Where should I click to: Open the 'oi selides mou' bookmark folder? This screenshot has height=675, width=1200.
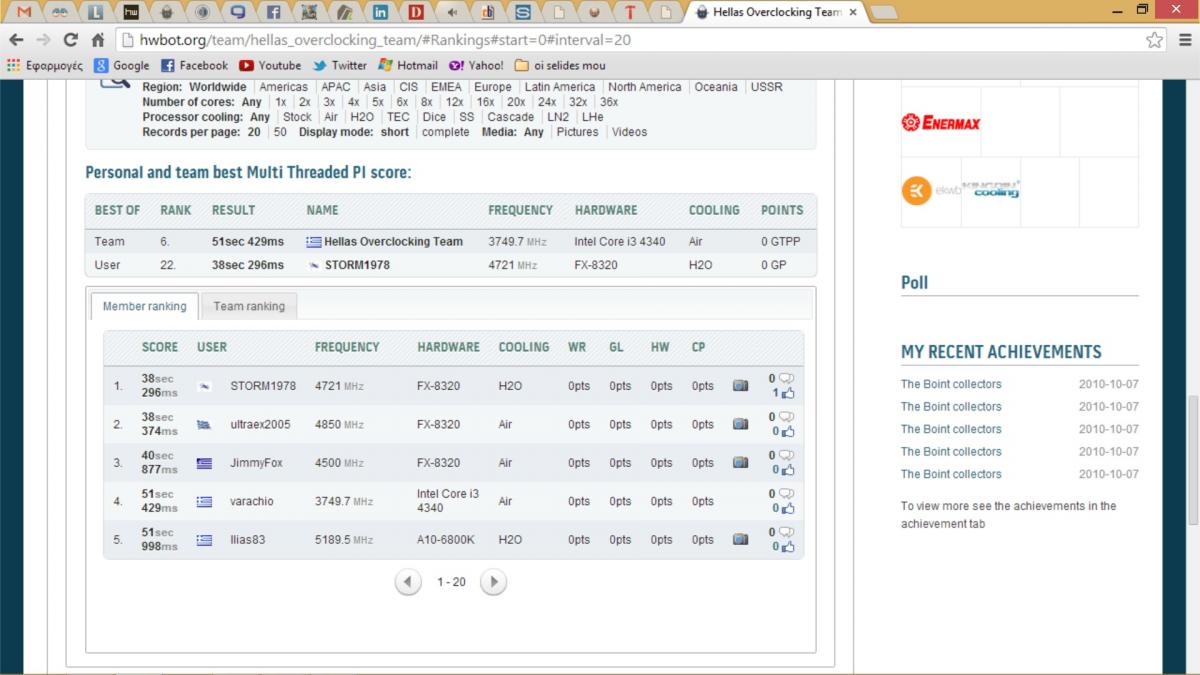(560, 66)
